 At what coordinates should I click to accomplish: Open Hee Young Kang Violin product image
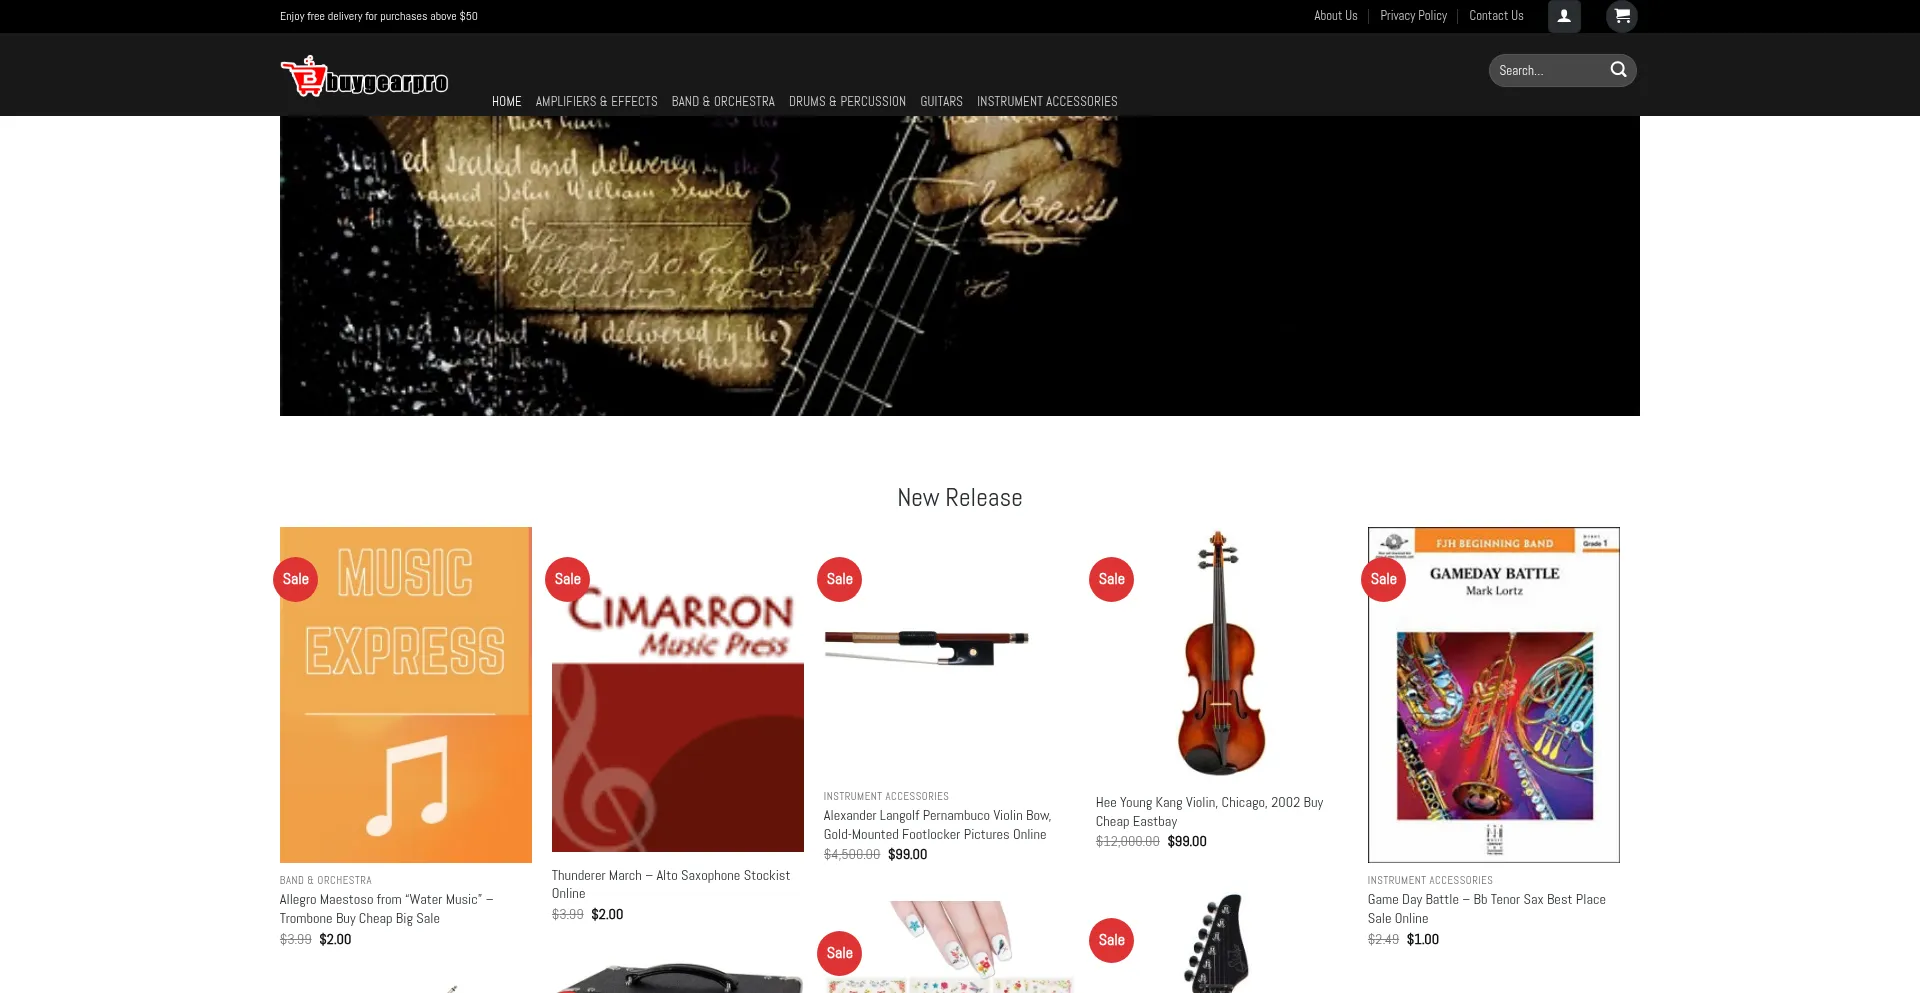point(1221,653)
